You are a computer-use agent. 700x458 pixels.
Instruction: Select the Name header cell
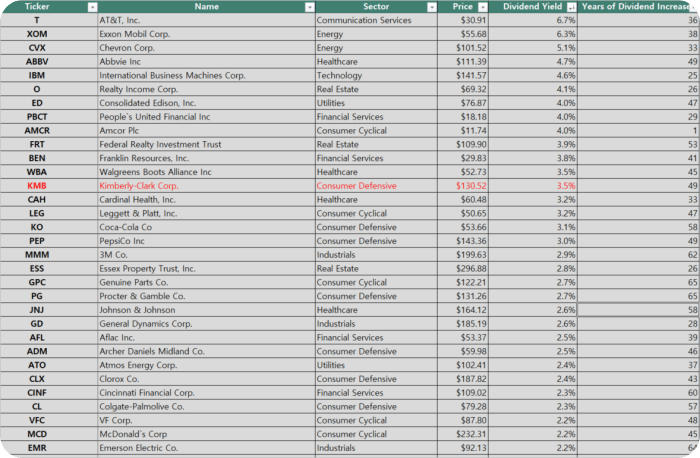(206, 7)
